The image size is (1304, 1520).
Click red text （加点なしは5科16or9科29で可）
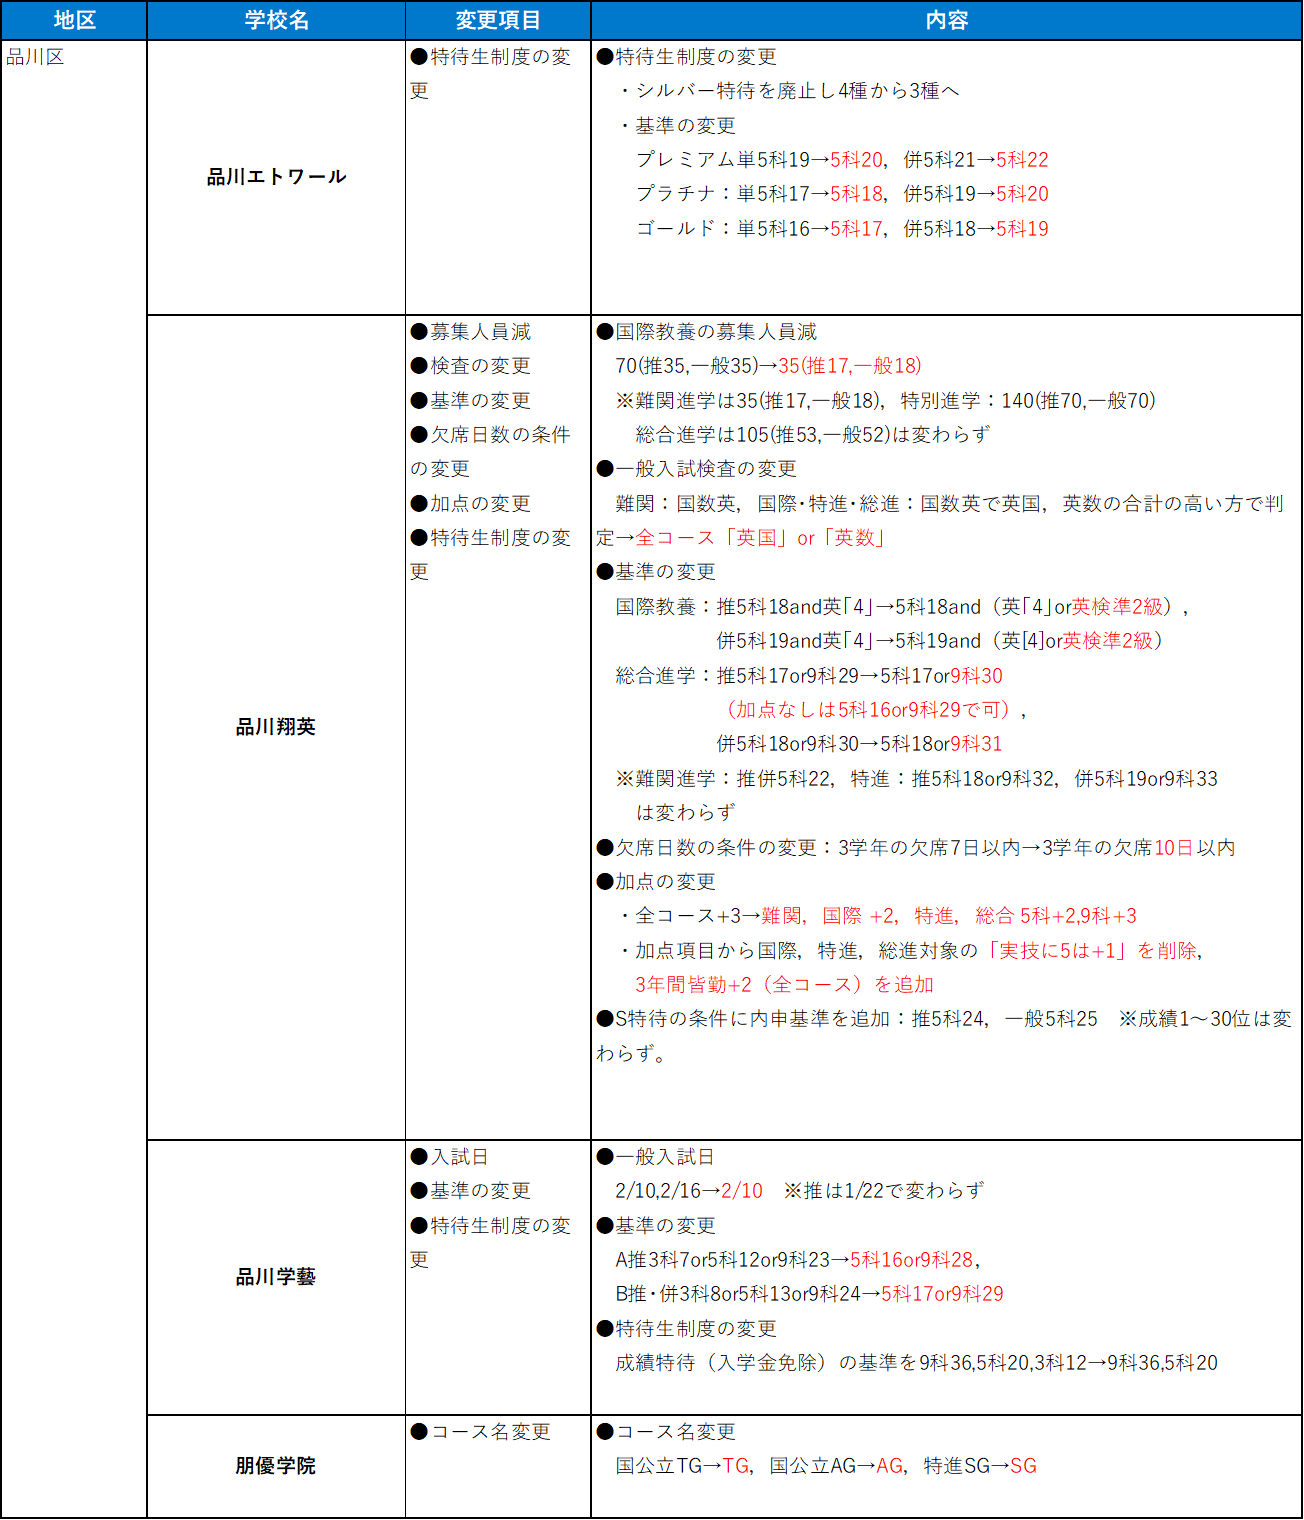point(868,710)
